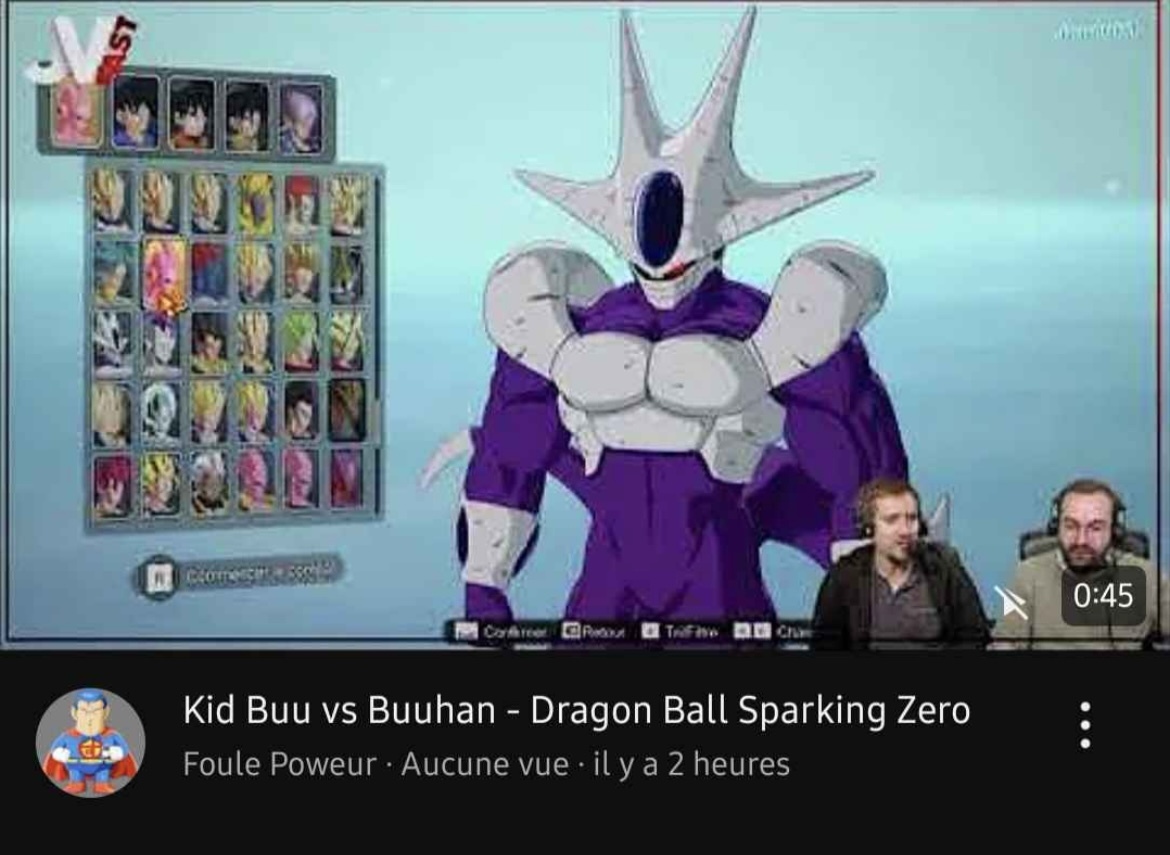Screen dimensions: 1170x855
Task: Click the Tri/Filtre prompt in game bar
Action: 681,631
